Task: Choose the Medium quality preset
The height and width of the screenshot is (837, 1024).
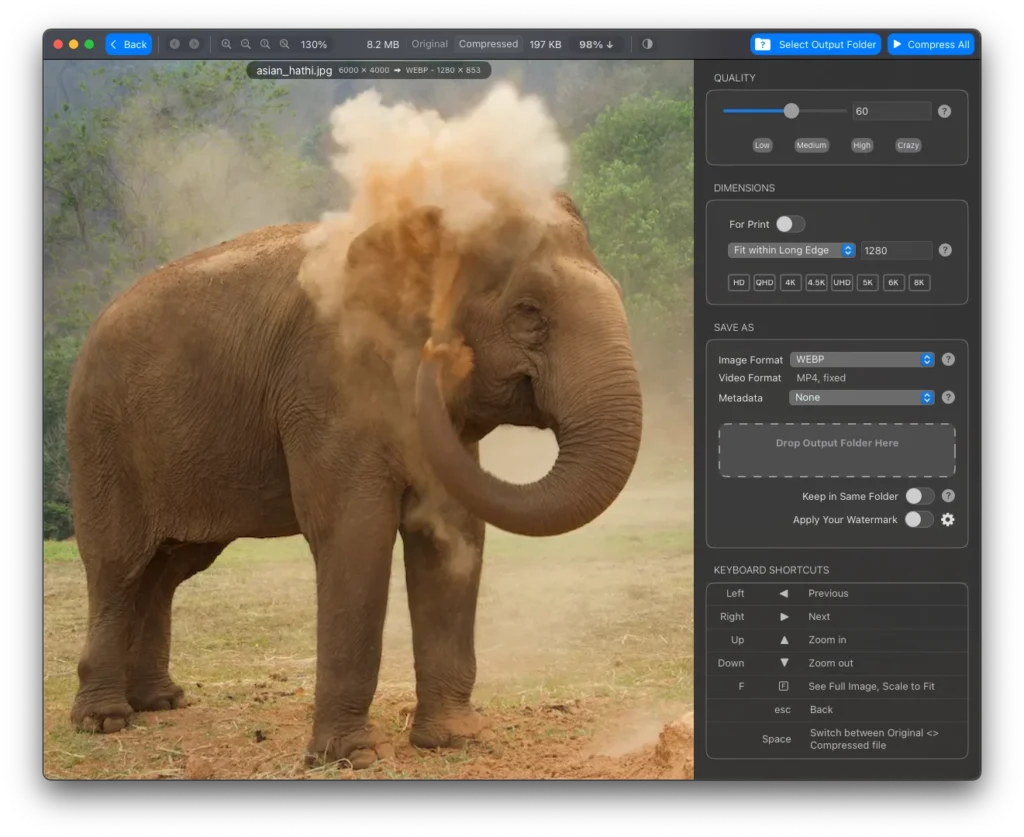Action: pyautogui.click(x=811, y=145)
